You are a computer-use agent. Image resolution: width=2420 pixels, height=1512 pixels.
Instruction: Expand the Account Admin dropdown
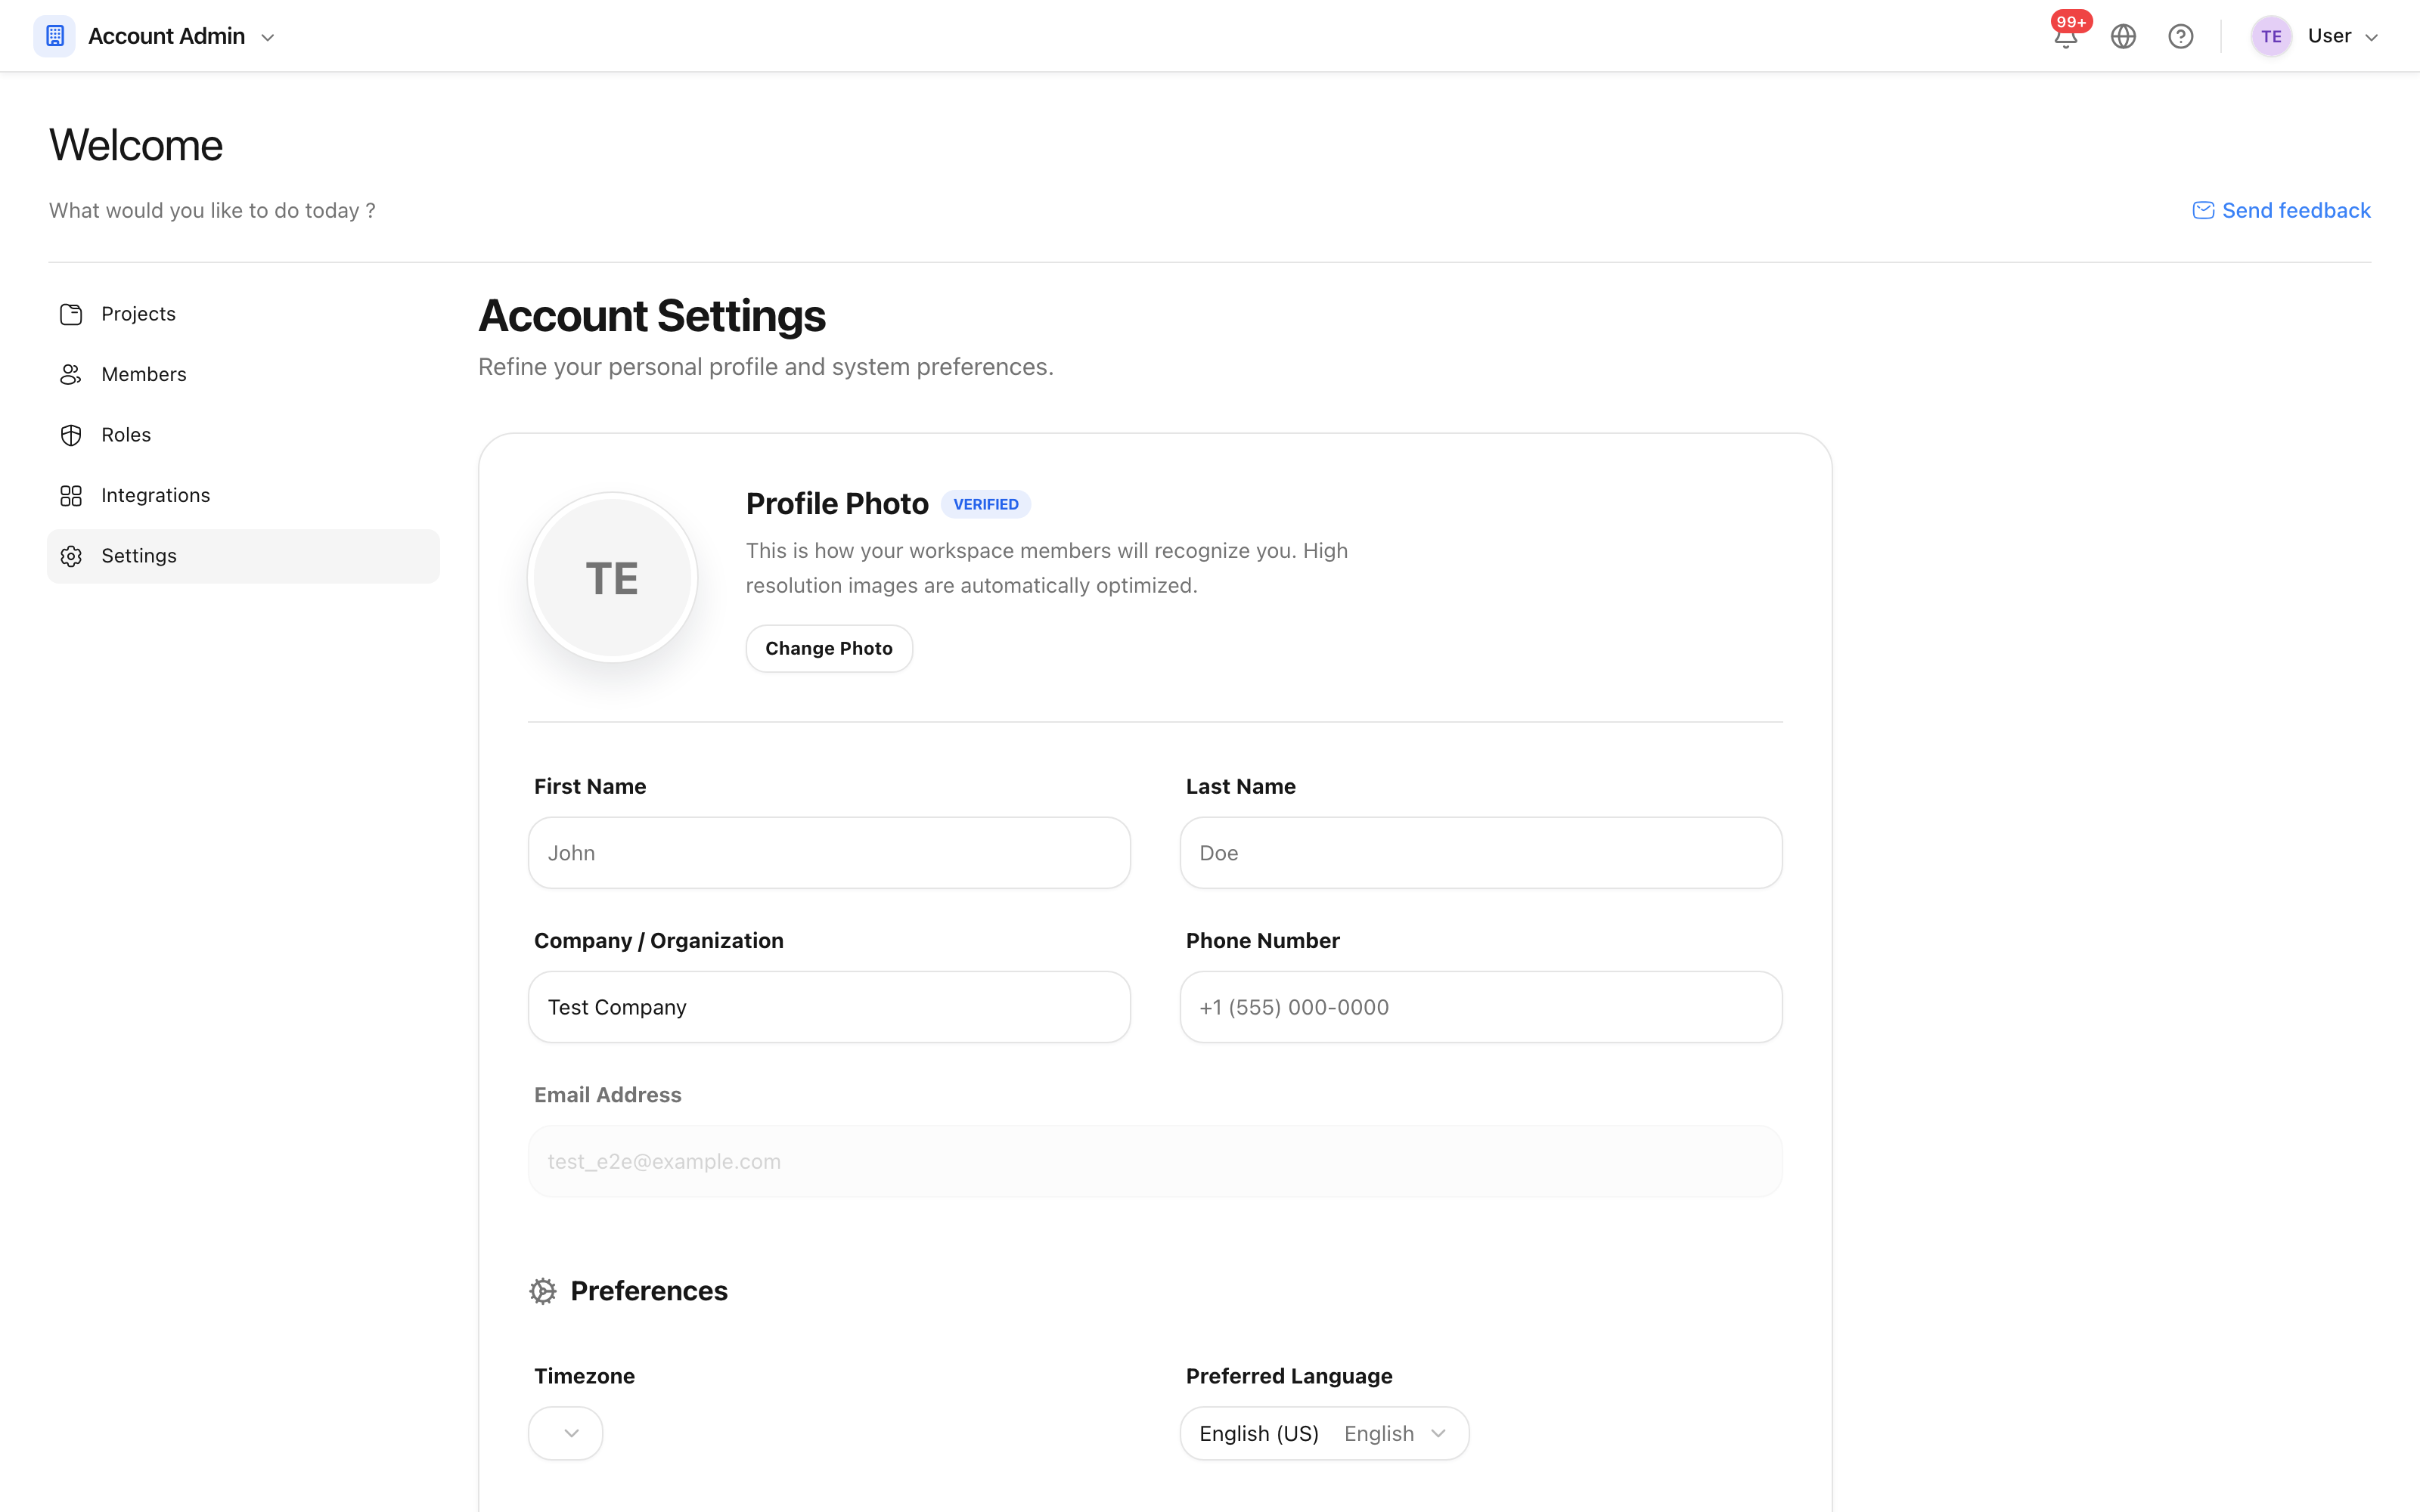click(x=268, y=38)
